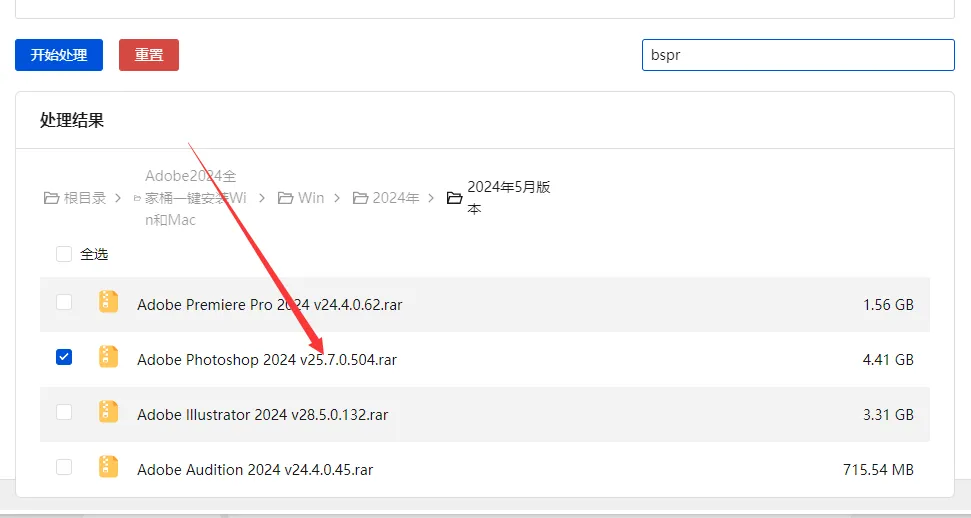Tick the 全选 select-all checkbox
The image size is (971, 518).
(64, 254)
